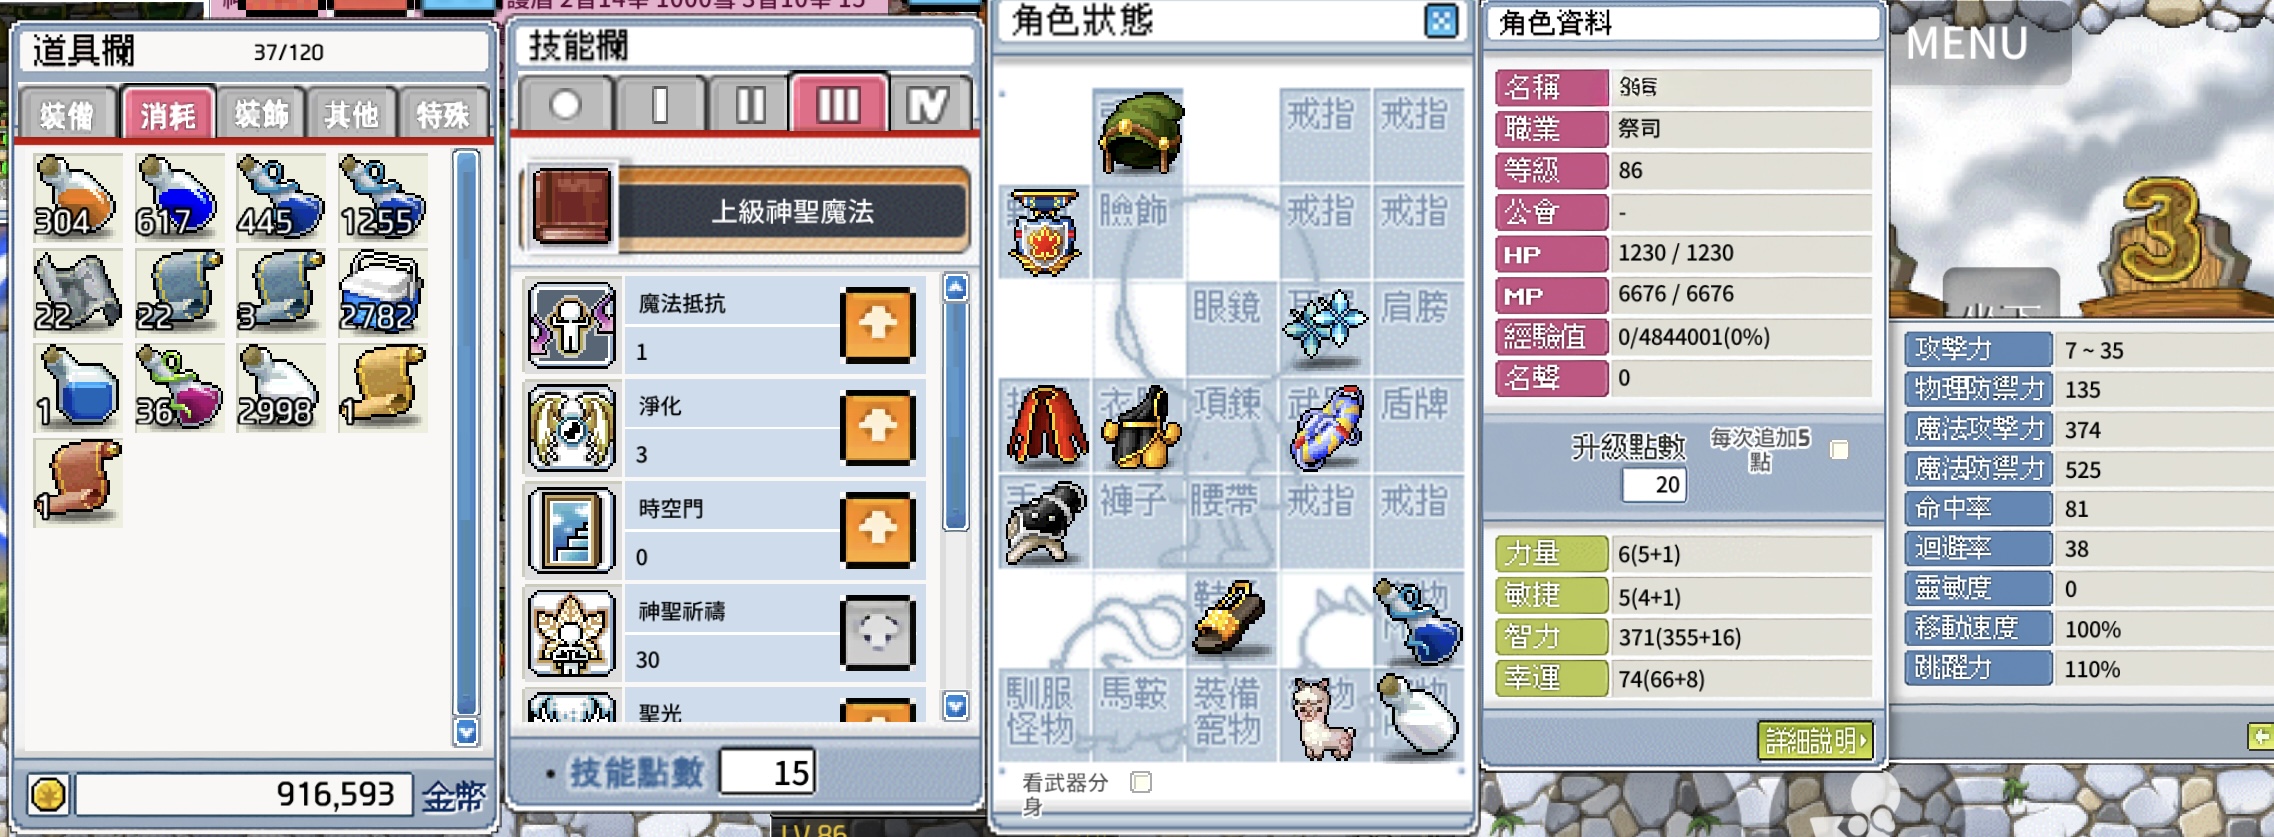Select the green hat equipment slot
The image size is (2274, 837).
click(1140, 135)
